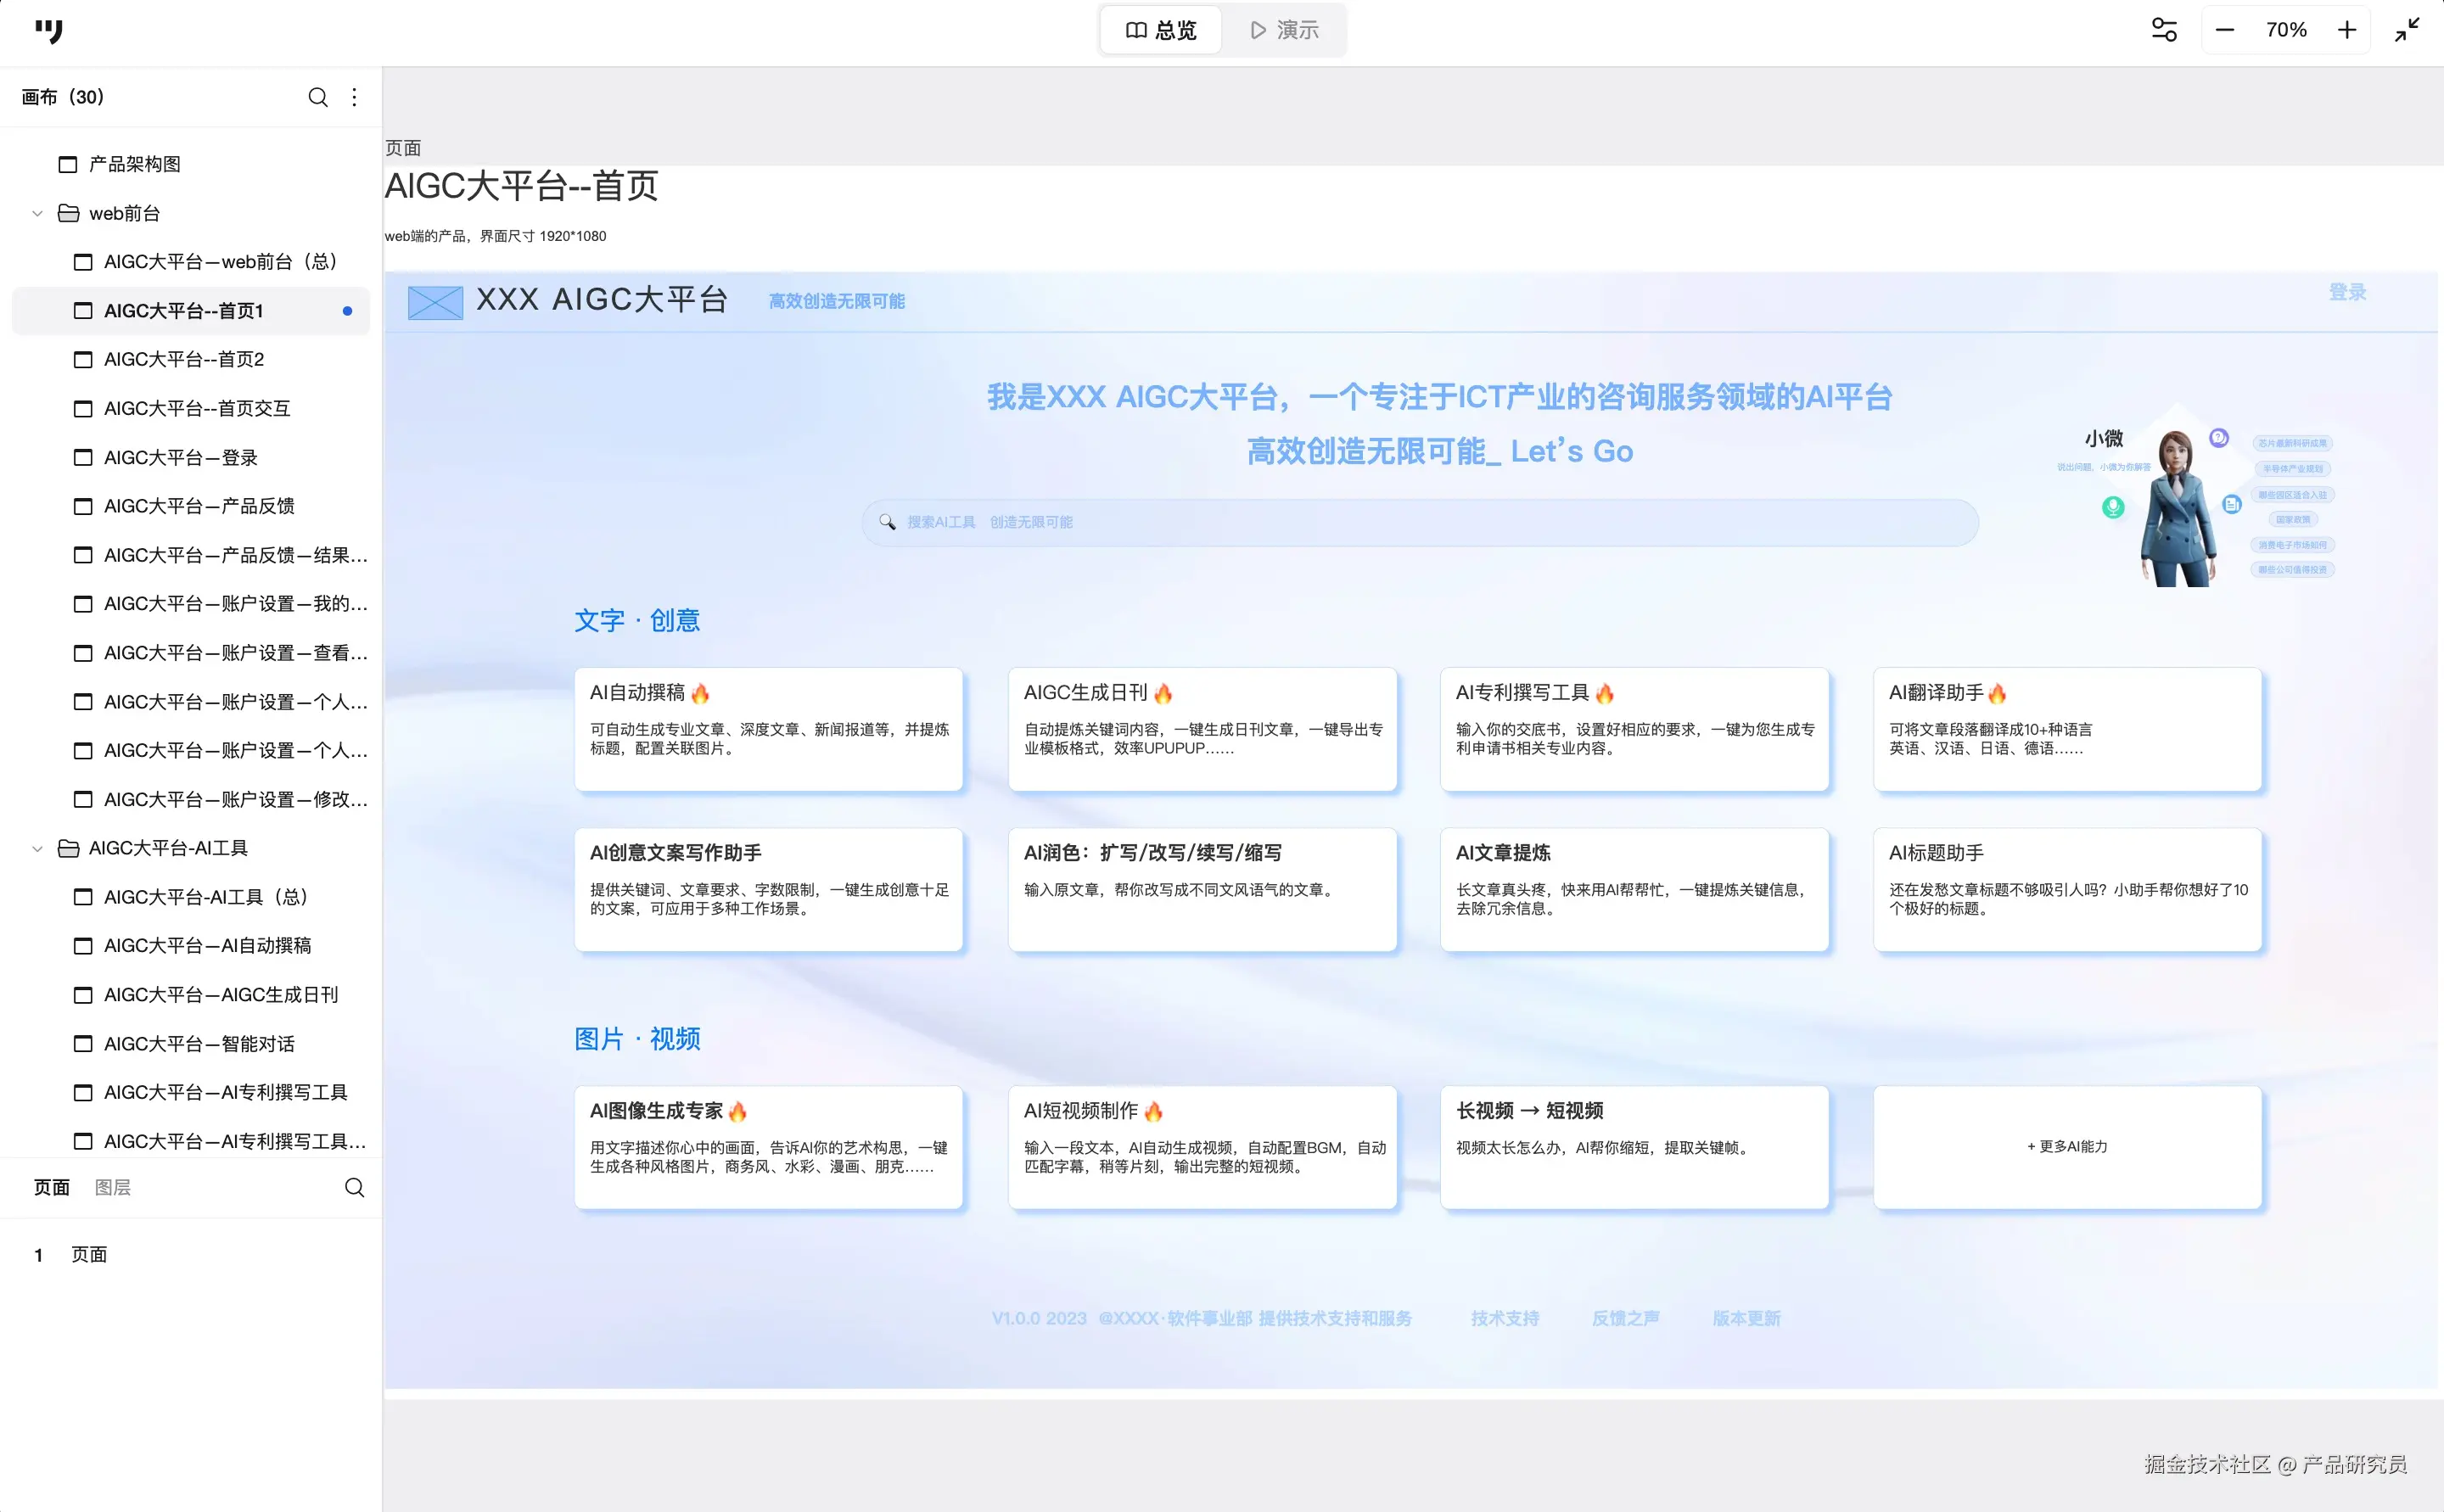Collapse the web前台 folder
Image resolution: width=2444 pixels, height=1512 pixels.
point(37,213)
